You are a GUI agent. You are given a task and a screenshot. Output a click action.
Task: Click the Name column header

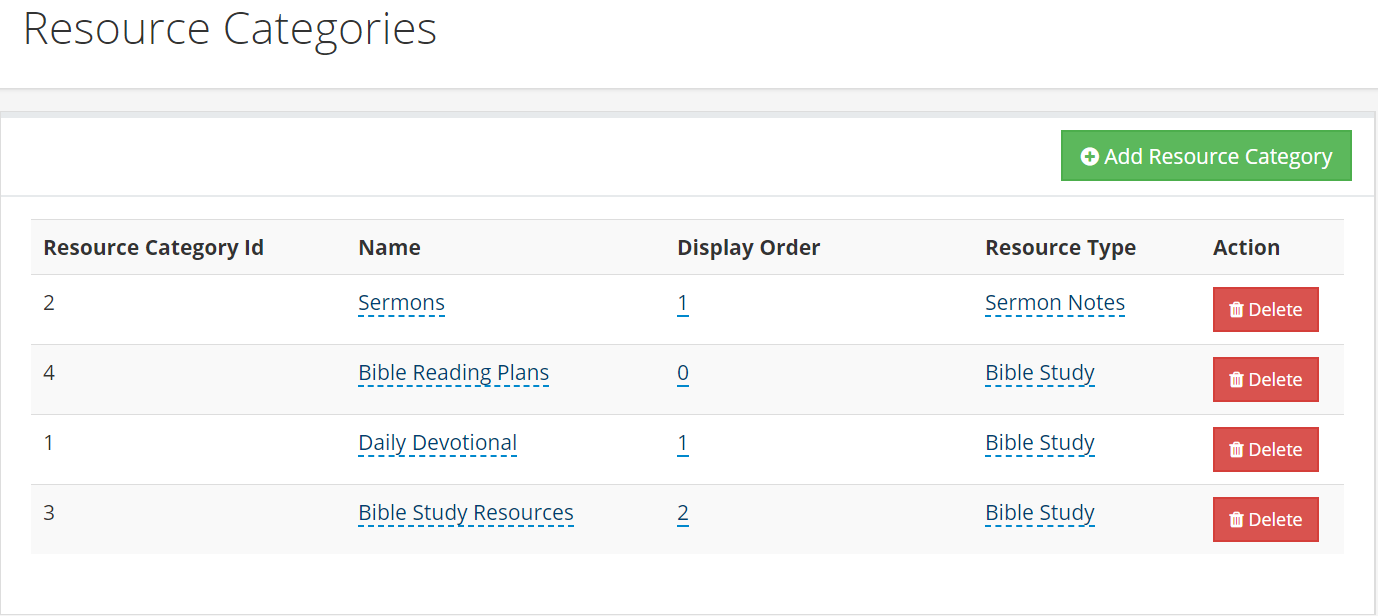pyautogui.click(x=389, y=247)
